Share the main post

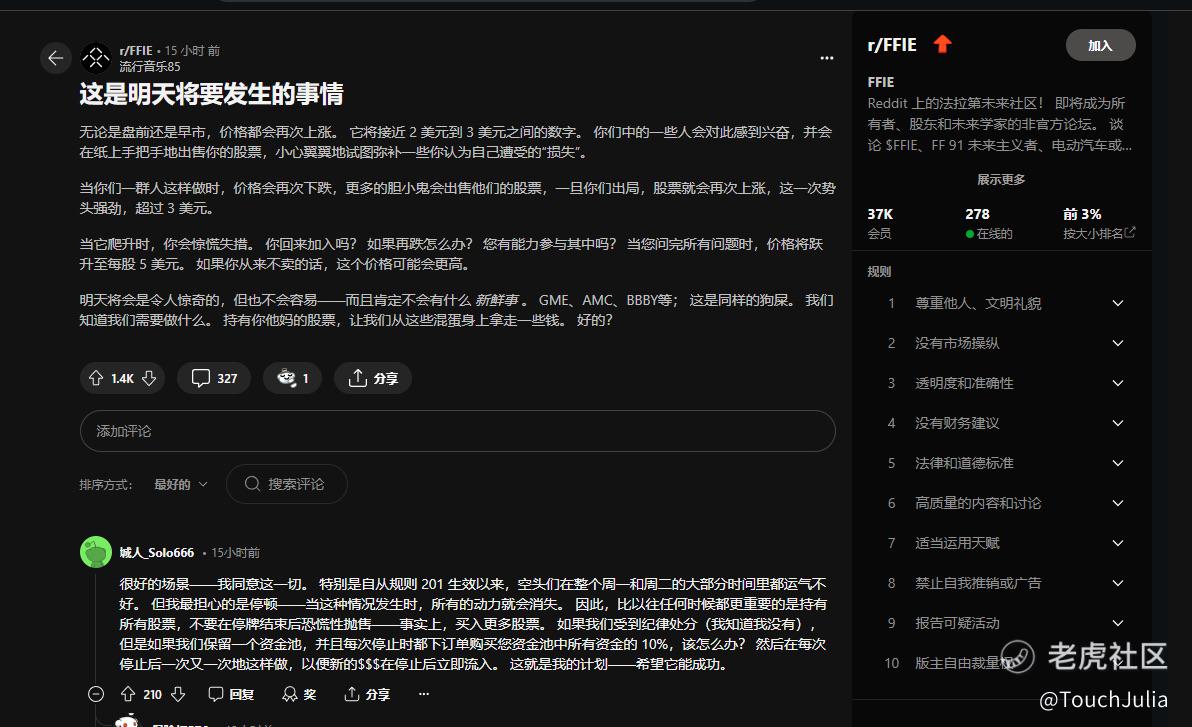[x=373, y=378]
